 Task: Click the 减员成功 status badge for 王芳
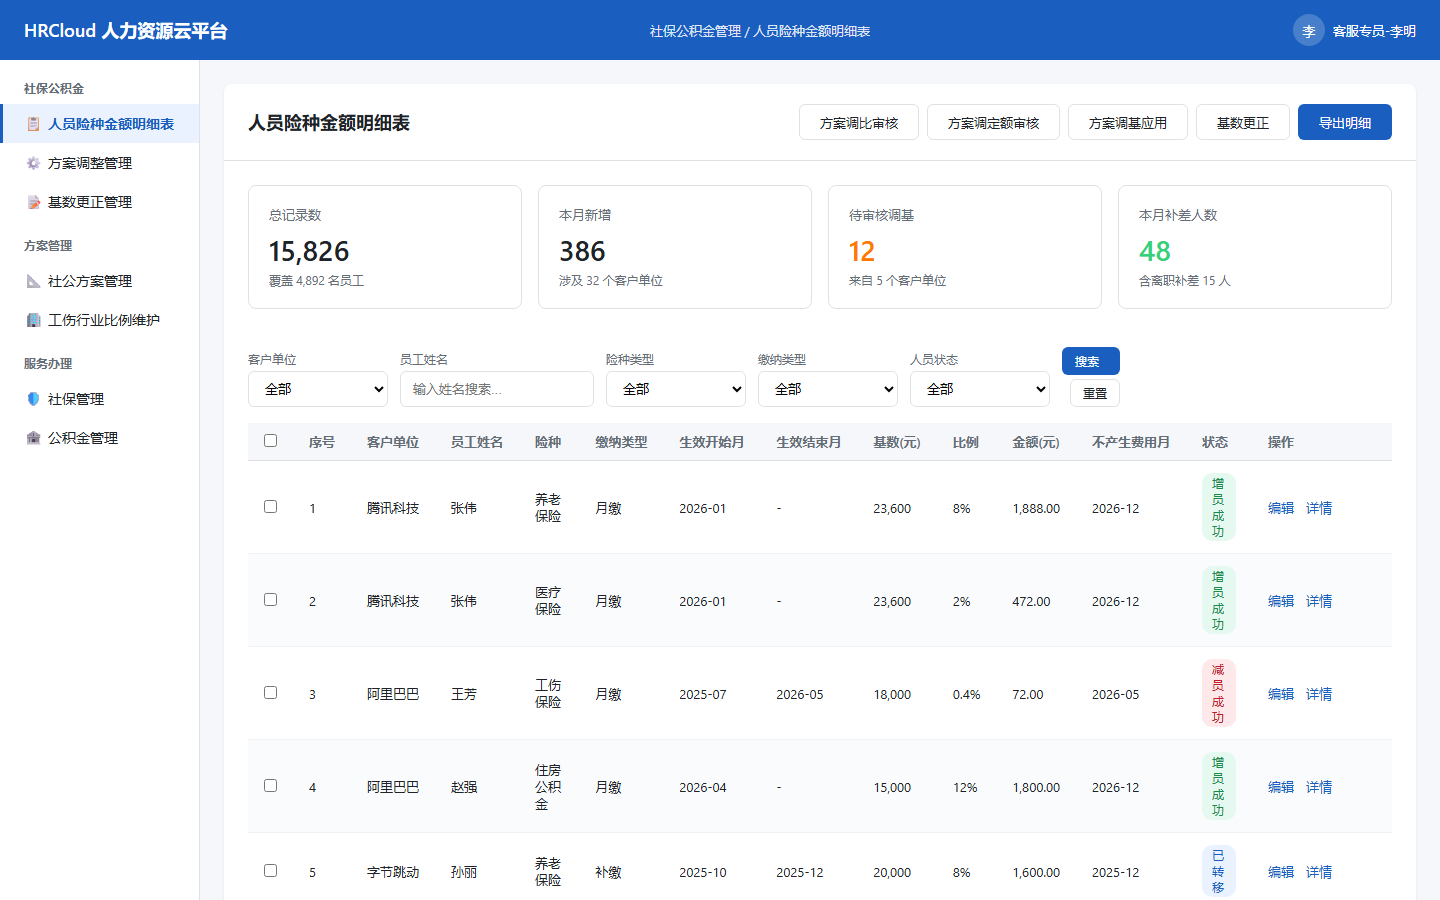[x=1218, y=693]
